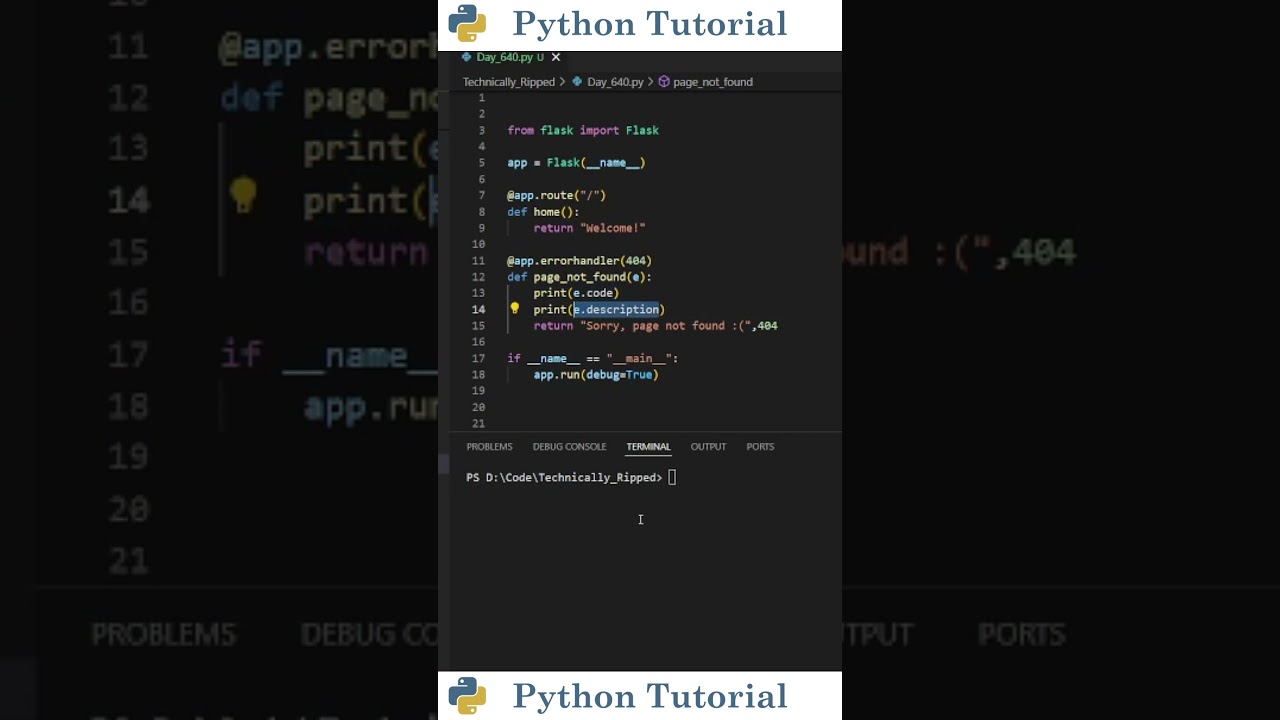Click line number 11 in the gutter
This screenshot has width=1280, height=720.
pyautogui.click(x=478, y=261)
